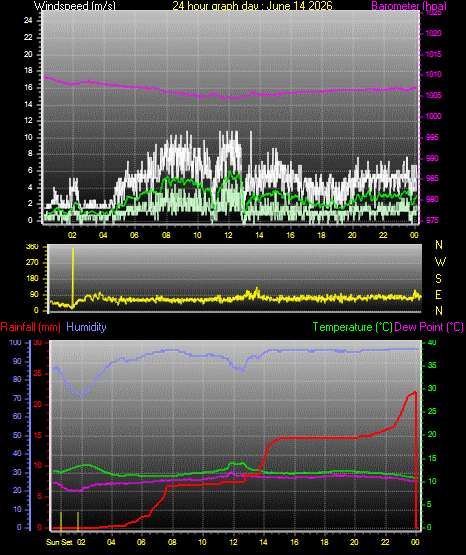Click the 12 hour tick on windspeed graph
This screenshot has height=555, width=466.
[x=228, y=235]
